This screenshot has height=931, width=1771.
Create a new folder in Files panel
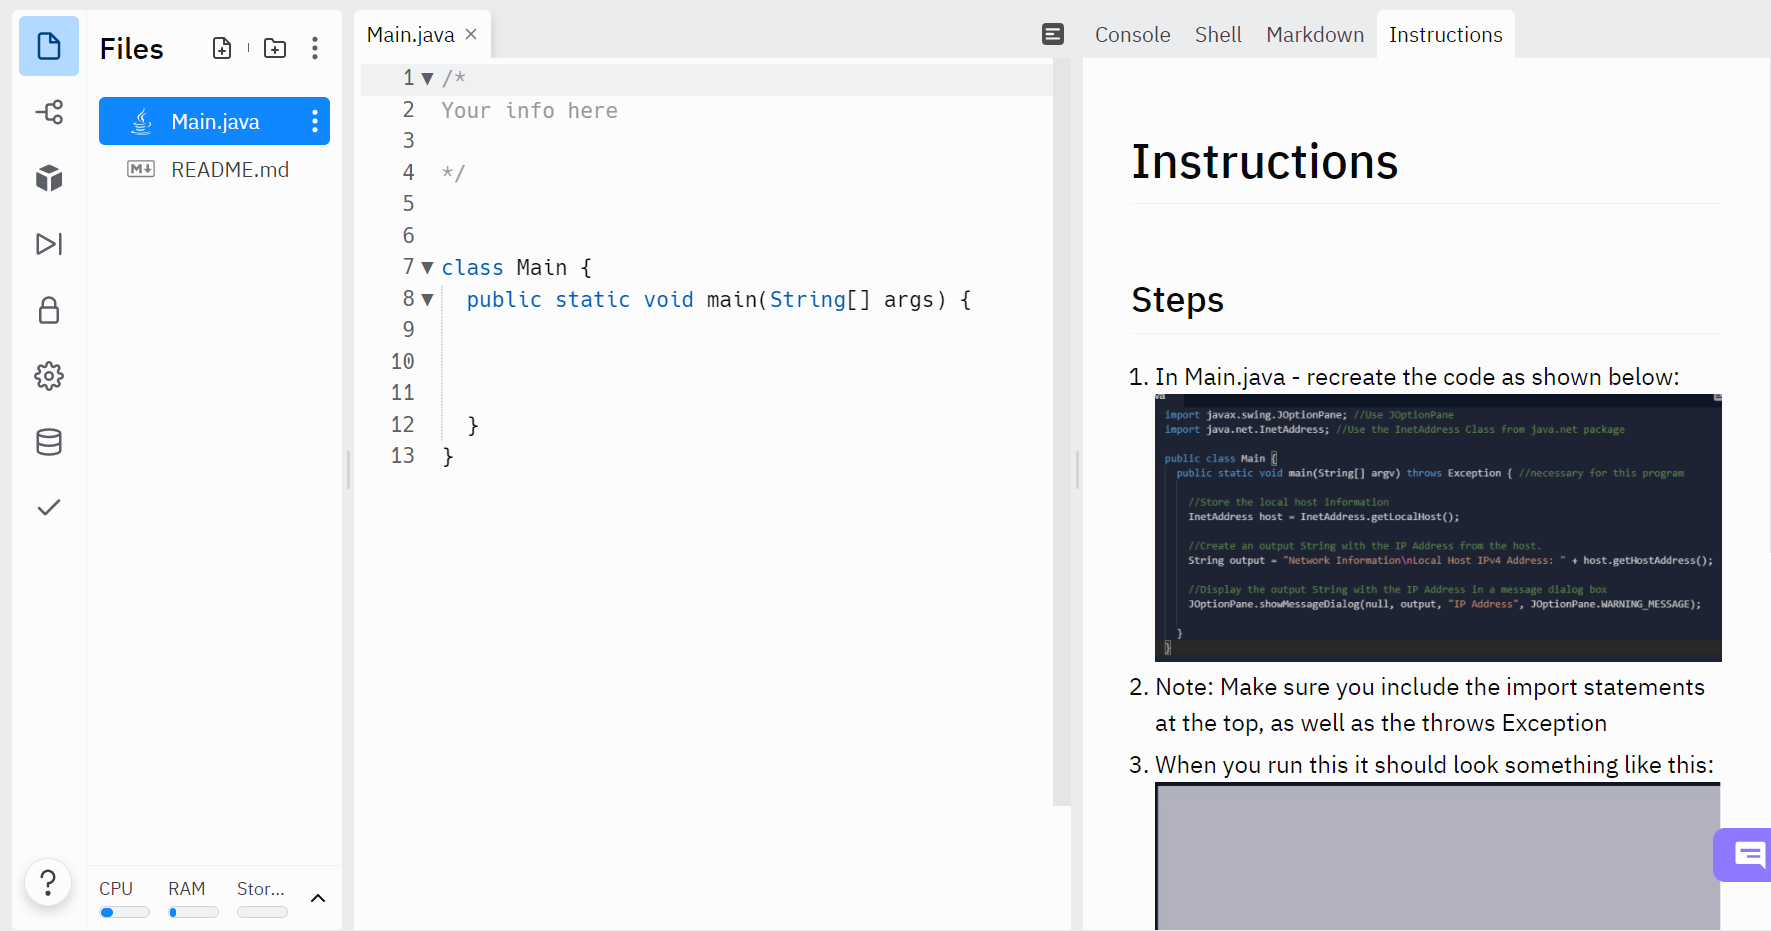coord(274,47)
